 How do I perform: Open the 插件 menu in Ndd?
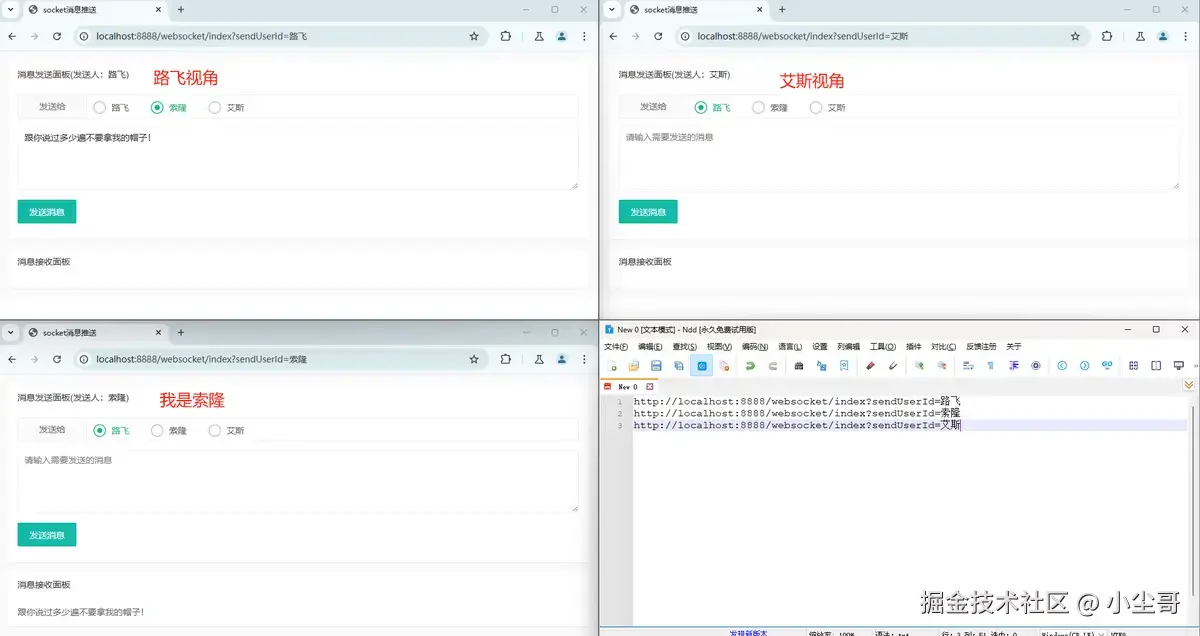pos(914,346)
